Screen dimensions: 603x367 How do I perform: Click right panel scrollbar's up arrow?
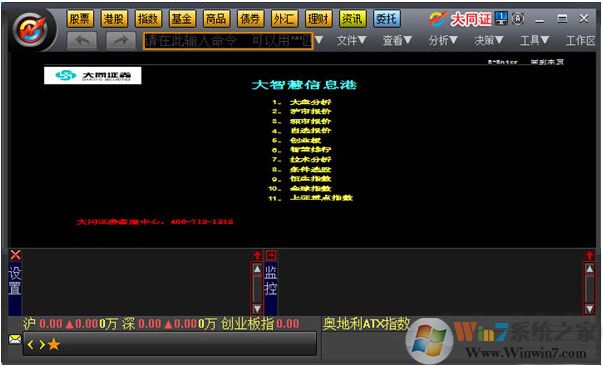[x=589, y=268]
